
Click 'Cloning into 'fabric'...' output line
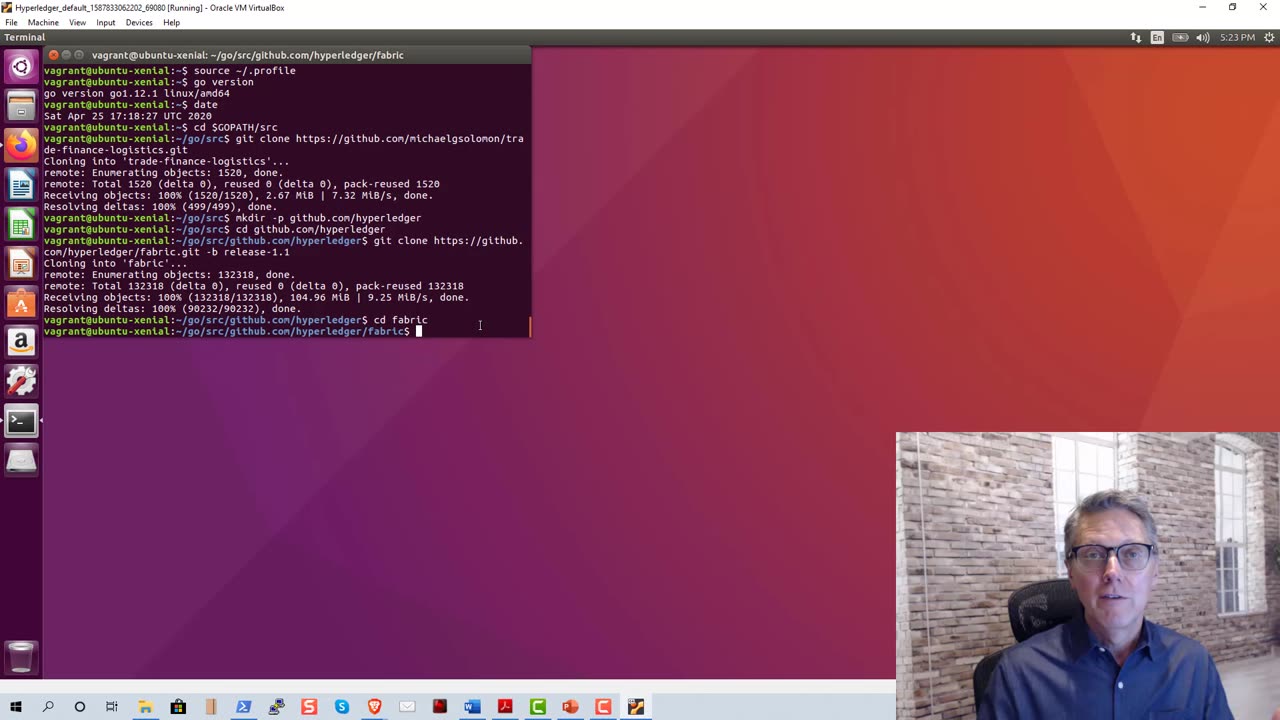115,263
